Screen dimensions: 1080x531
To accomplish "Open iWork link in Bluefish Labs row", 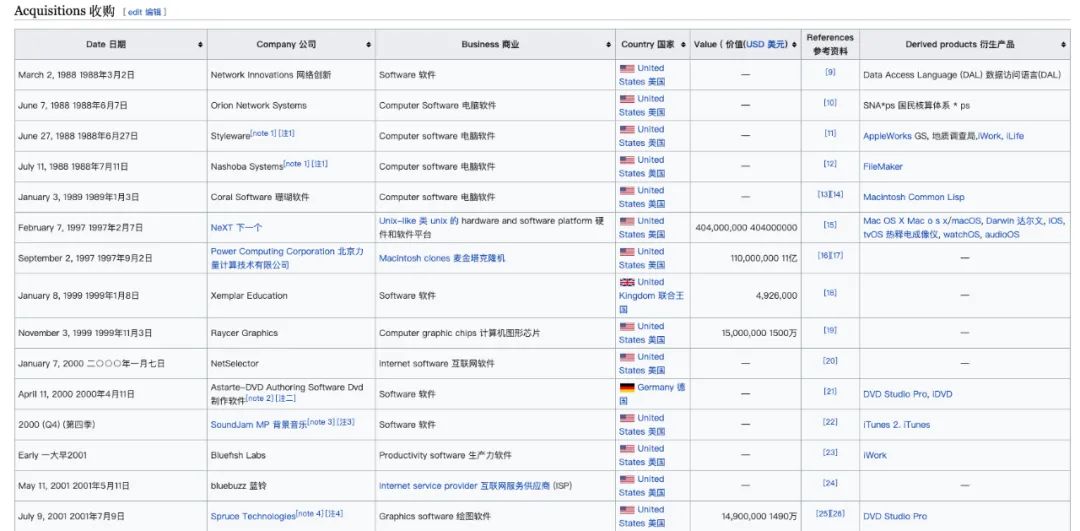I will click(x=875, y=455).
